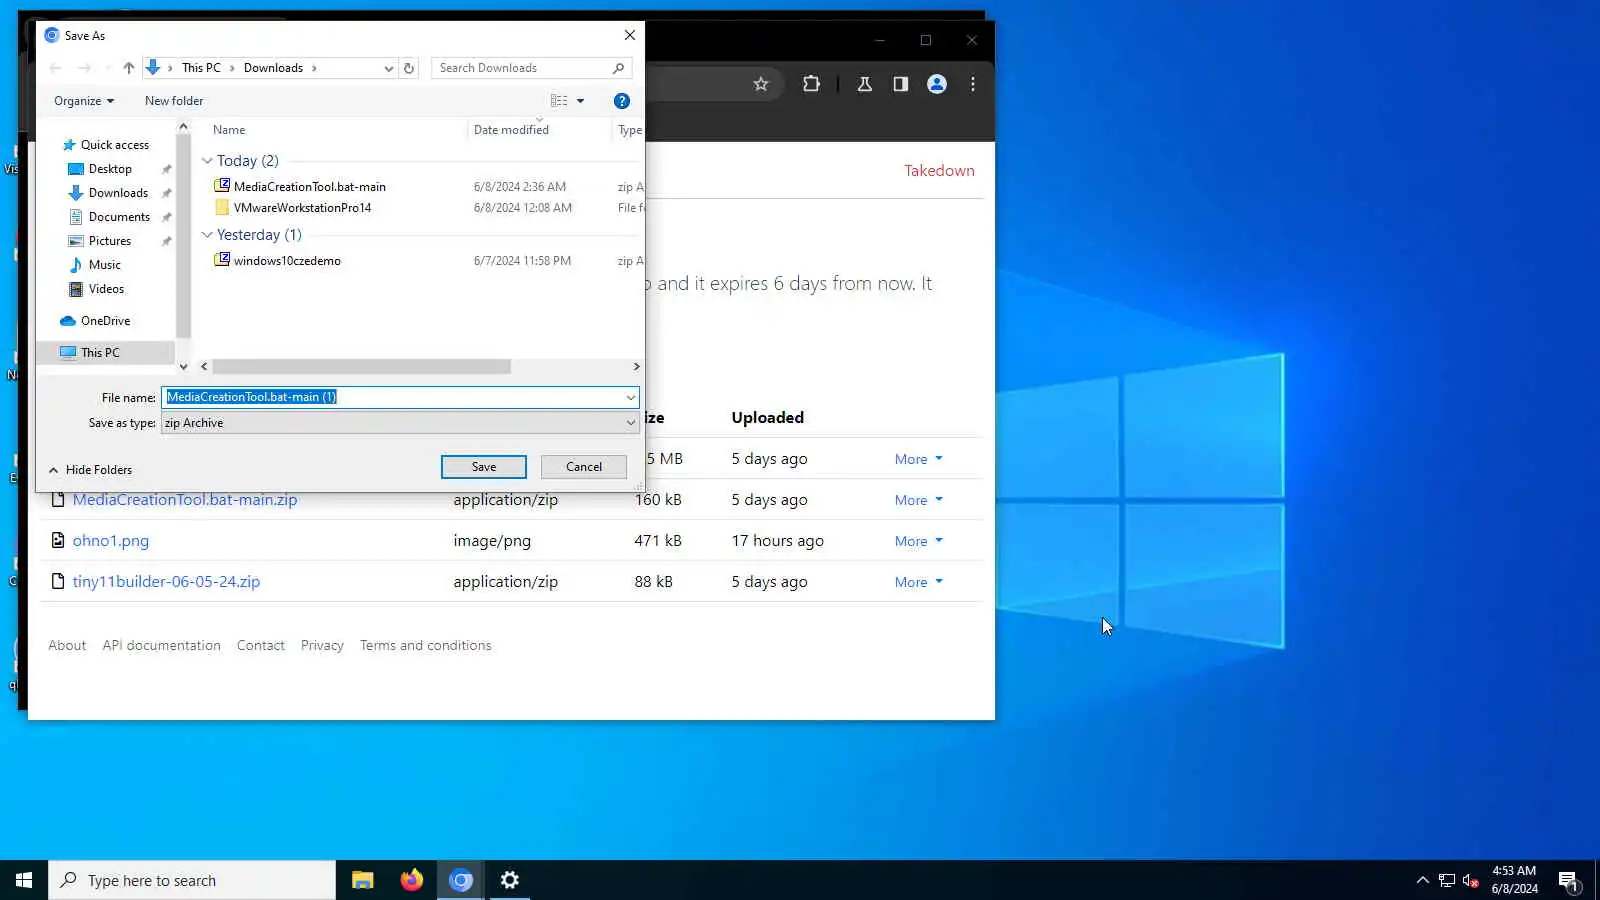Image resolution: width=1600 pixels, height=900 pixels.
Task: Expand the view options dropdown arrow
Action: point(580,101)
